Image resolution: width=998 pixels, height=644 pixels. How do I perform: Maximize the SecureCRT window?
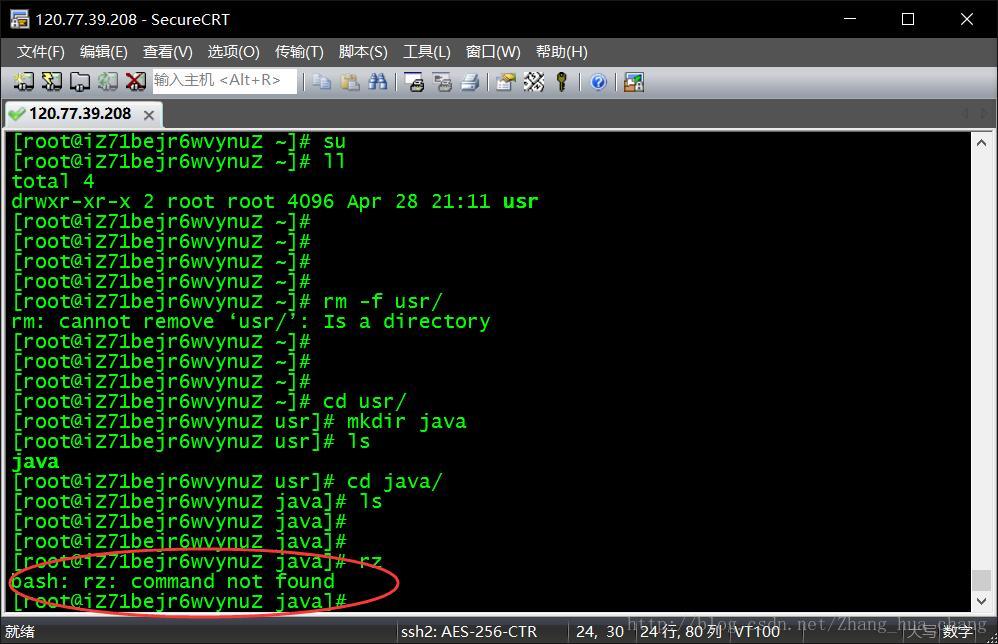(x=908, y=19)
